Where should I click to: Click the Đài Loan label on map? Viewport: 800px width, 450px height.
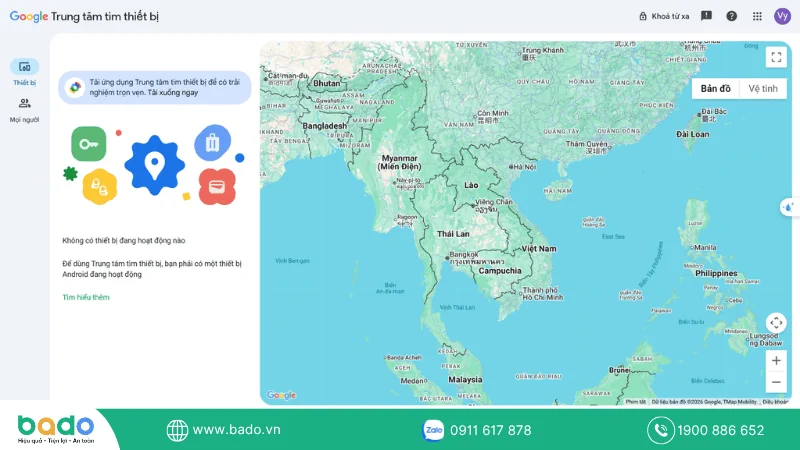(x=692, y=134)
